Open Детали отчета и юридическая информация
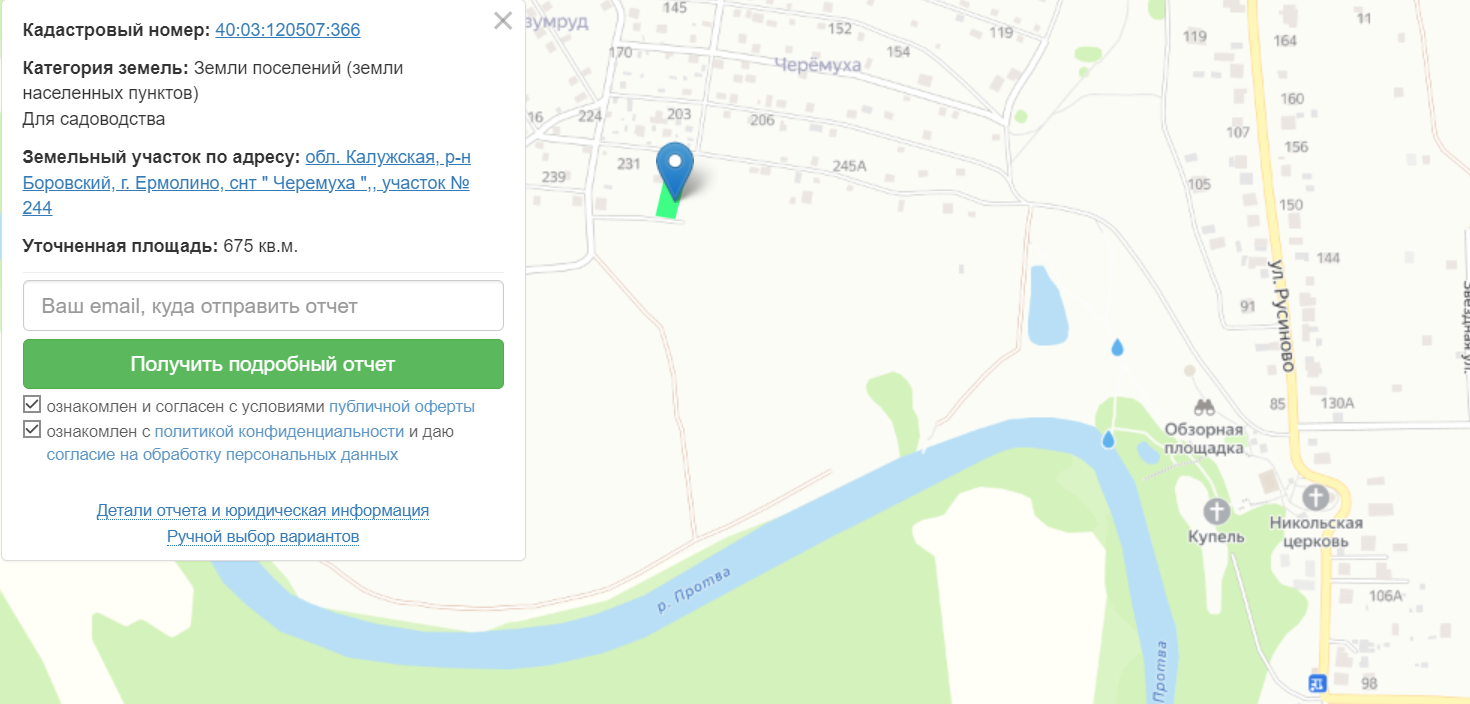 click(x=263, y=511)
